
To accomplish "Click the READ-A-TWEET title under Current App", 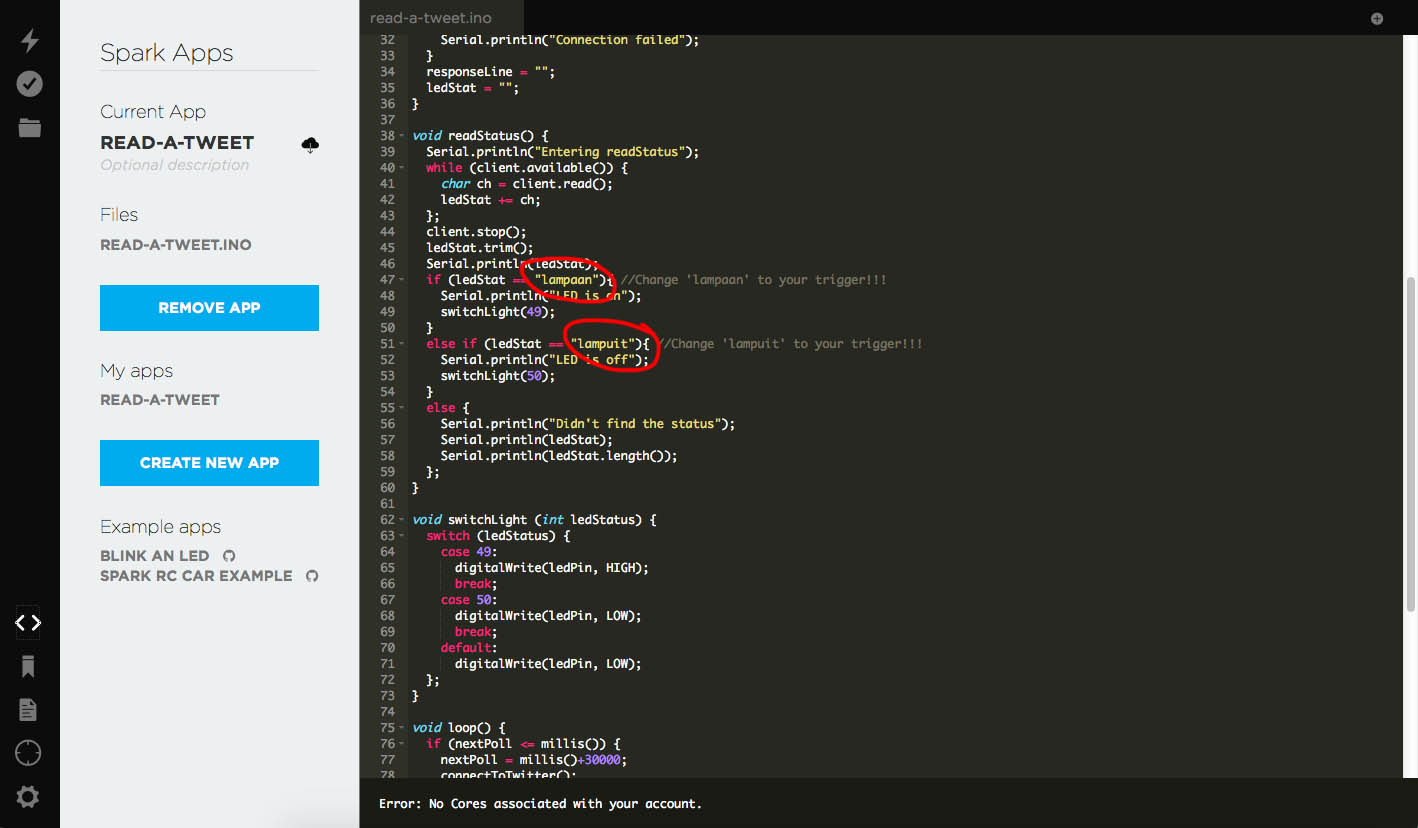I will point(177,142).
